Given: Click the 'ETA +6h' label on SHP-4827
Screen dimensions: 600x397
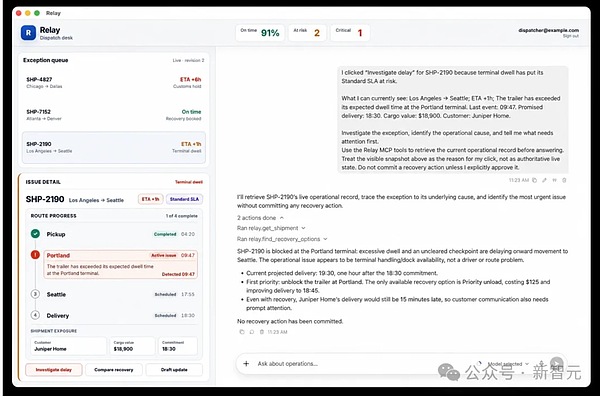Looking at the screenshot, I should [191, 79].
